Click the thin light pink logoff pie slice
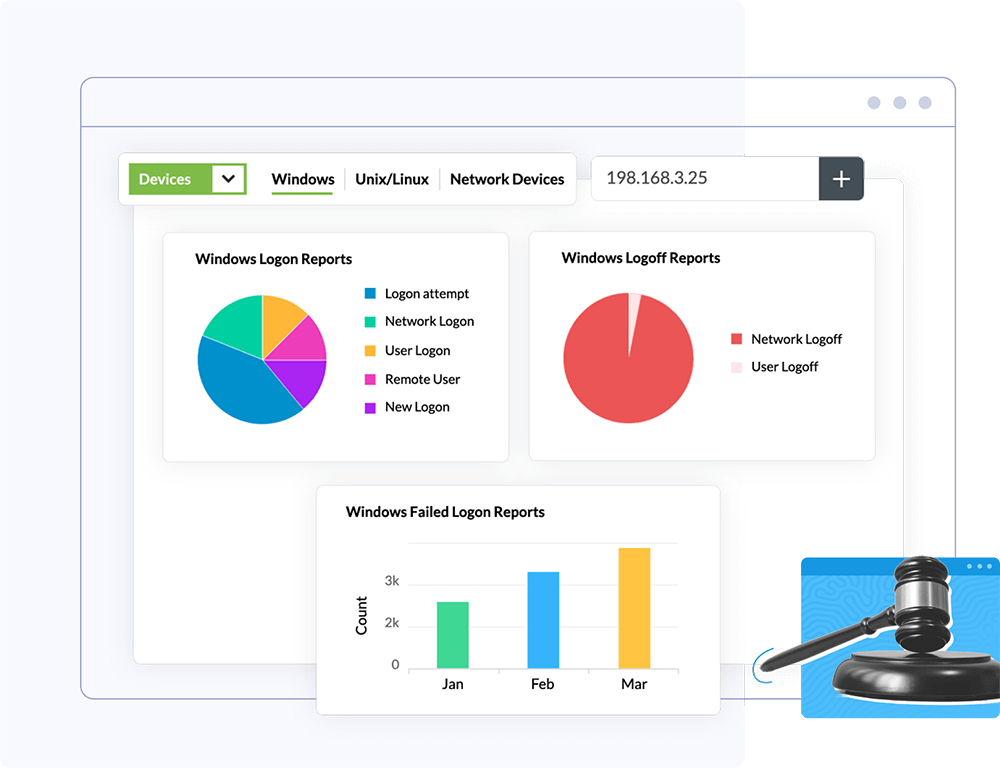 pyautogui.click(x=633, y=313)
